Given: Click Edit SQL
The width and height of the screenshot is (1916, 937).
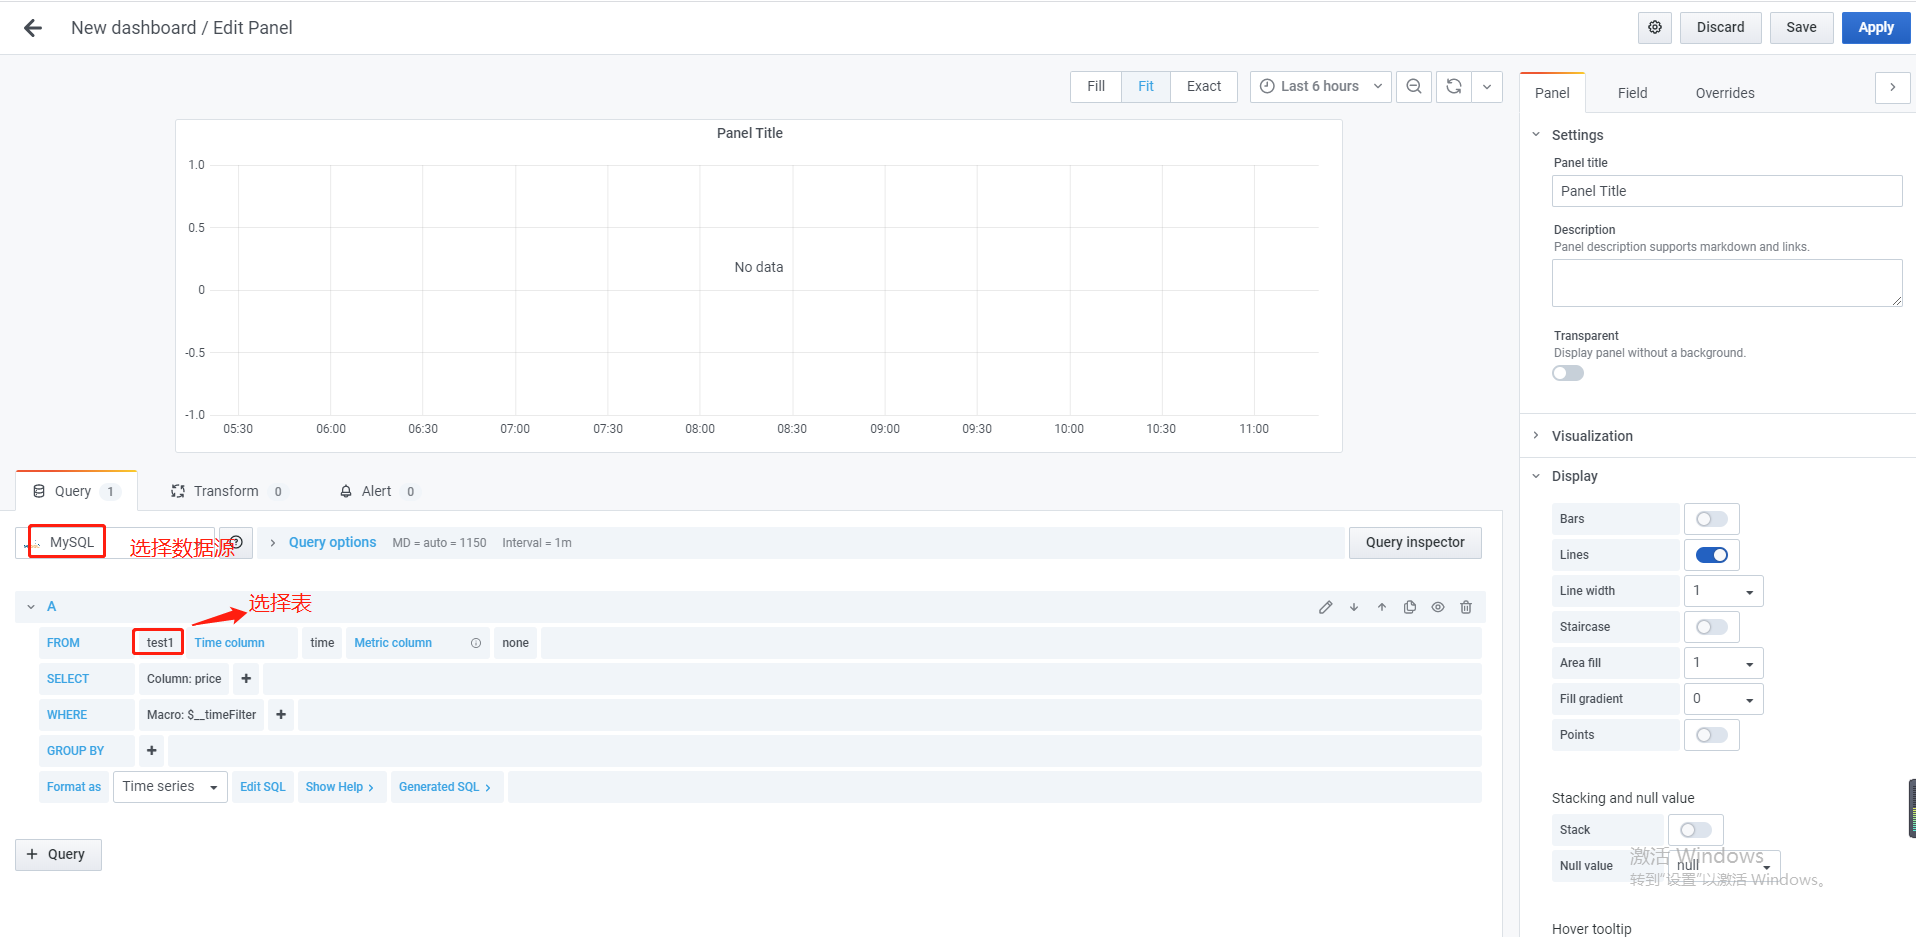Looking at the screenshot, I should click(263, 787).
